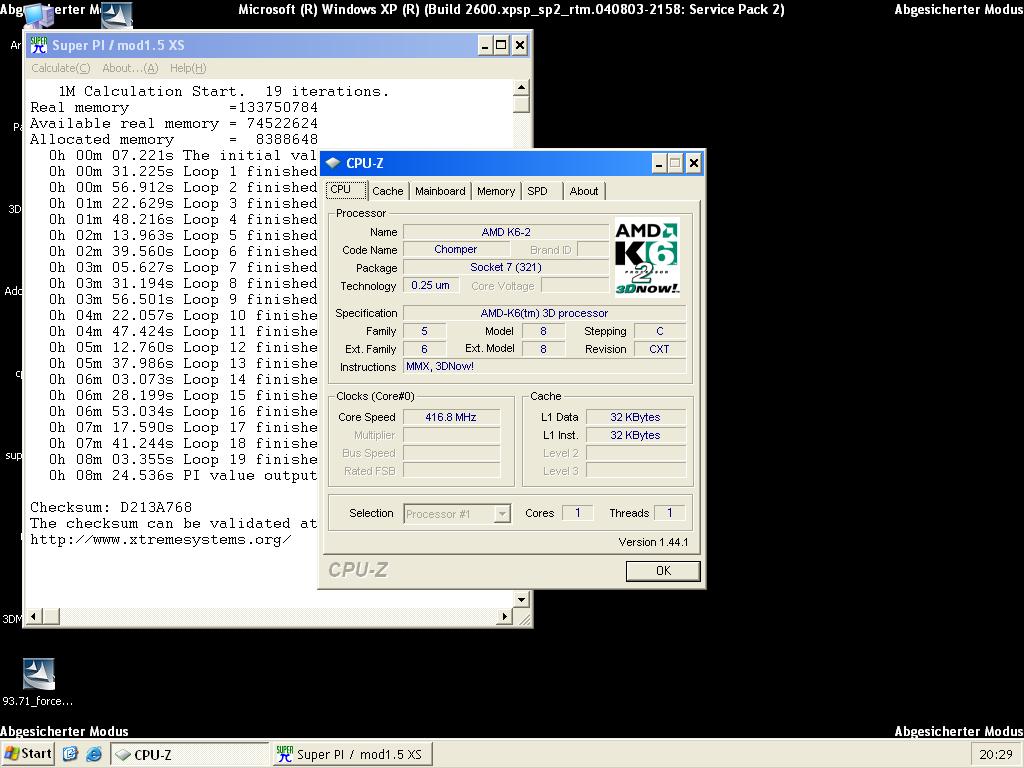Click '1M Calculation Start. 19 iterations.' line
The height and width of the screenshot is (768, 1024).
[x=223, y=91]
